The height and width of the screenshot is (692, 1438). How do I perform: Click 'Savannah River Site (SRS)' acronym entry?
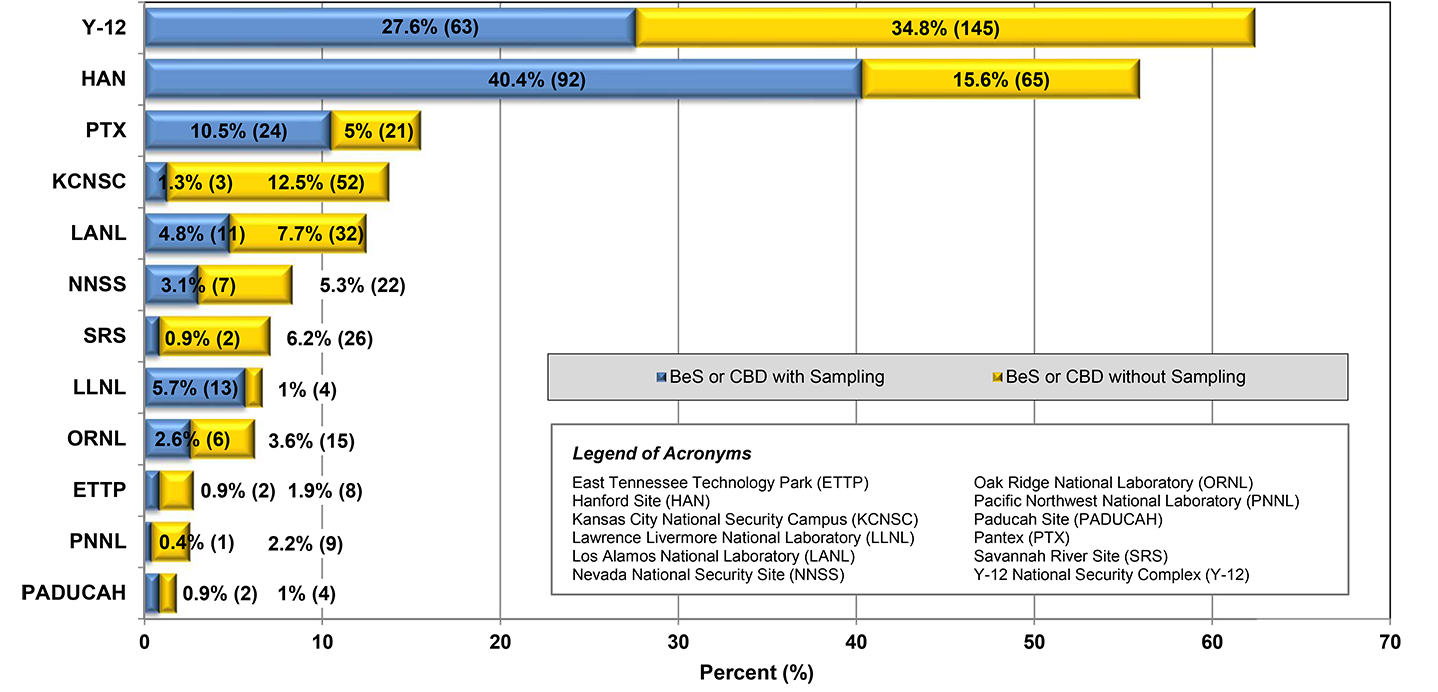(1071, 556)
